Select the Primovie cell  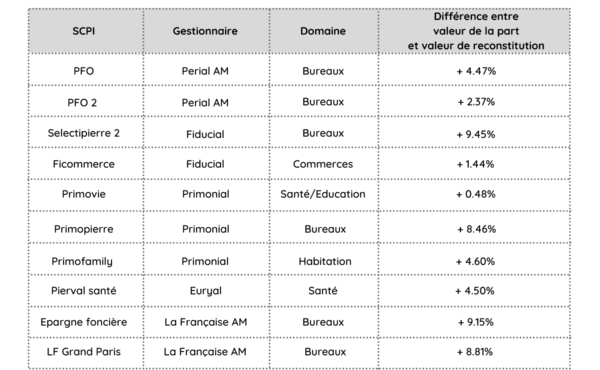[83, 194]
